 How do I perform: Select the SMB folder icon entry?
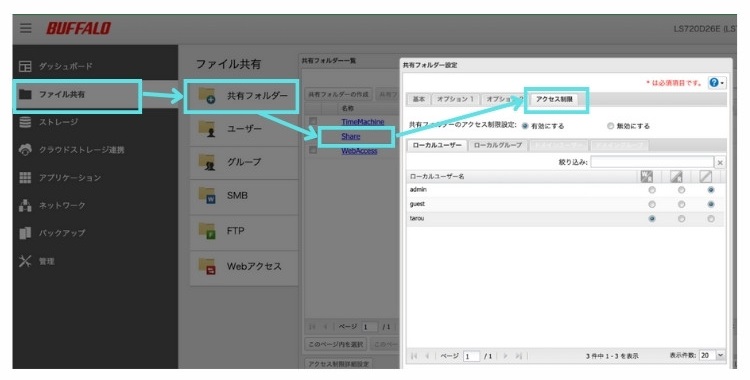pos(243,196)
